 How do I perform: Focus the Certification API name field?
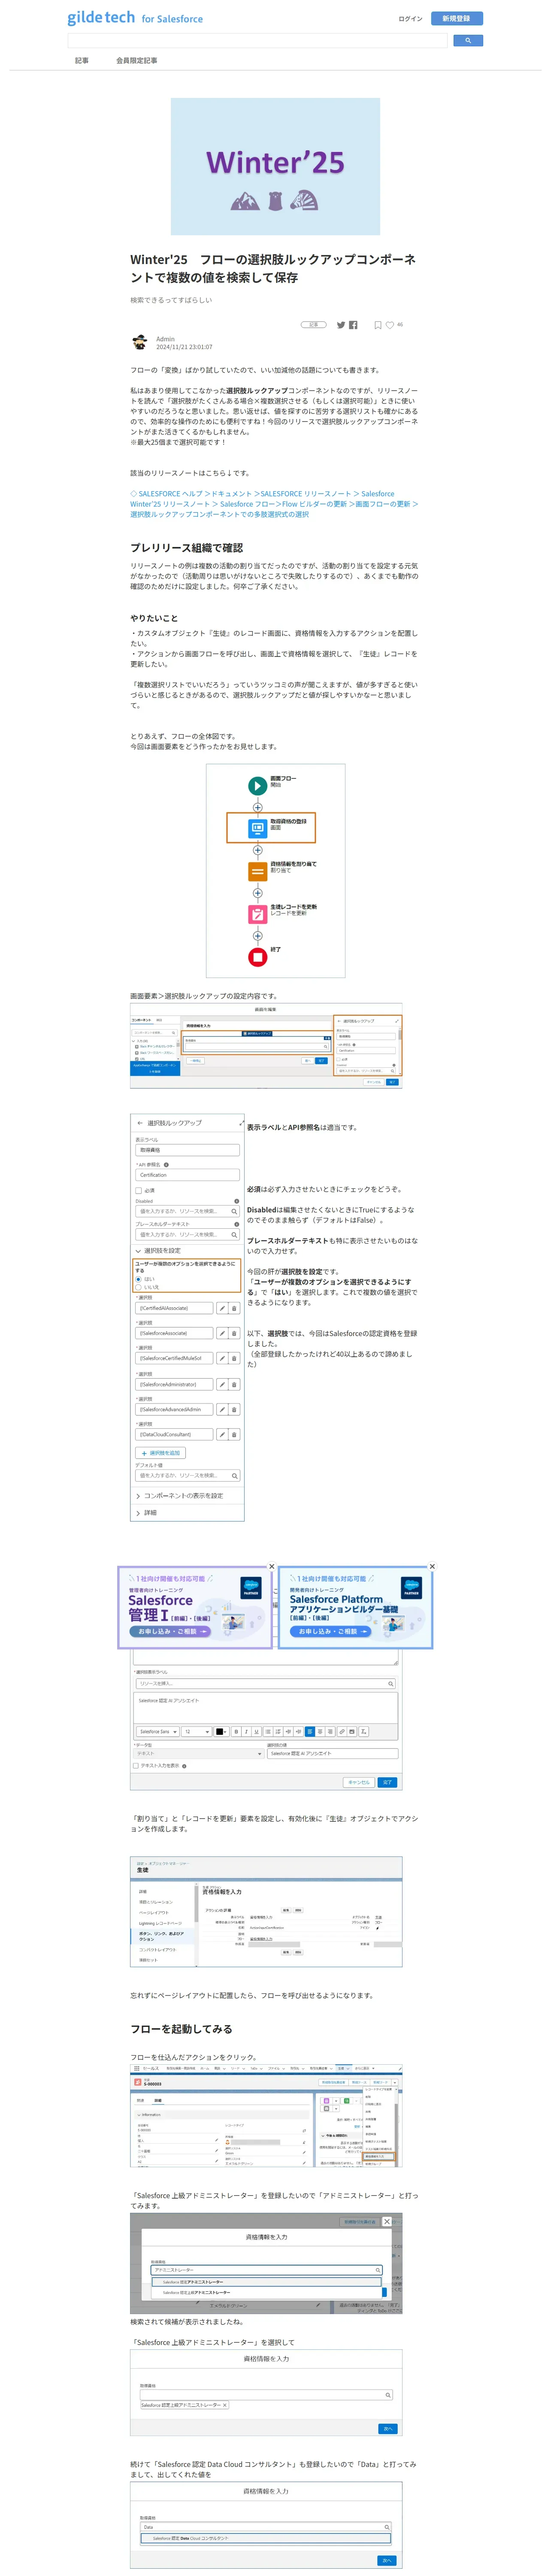[x=187, y=1175]
